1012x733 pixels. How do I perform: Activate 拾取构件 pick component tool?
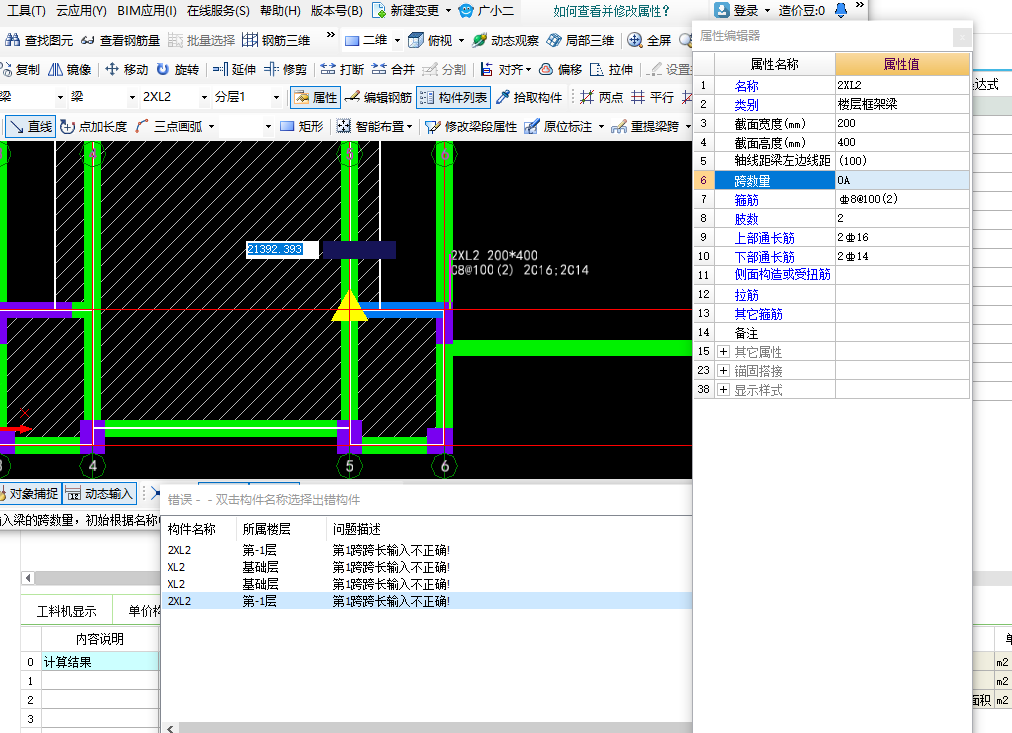(x=529, y=97)
